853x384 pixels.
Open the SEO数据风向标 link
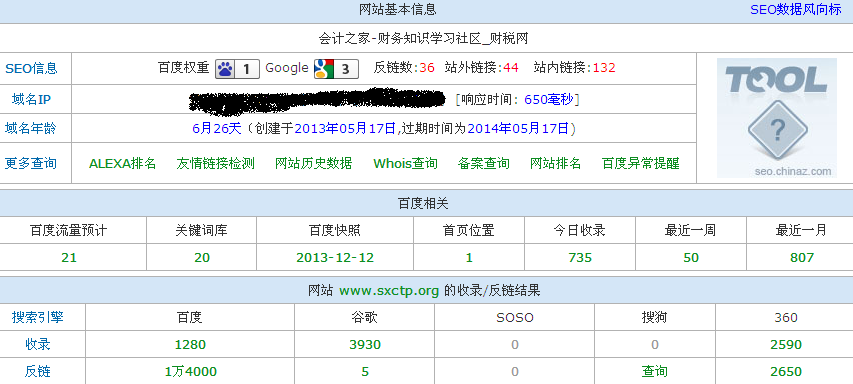[795, 10]
